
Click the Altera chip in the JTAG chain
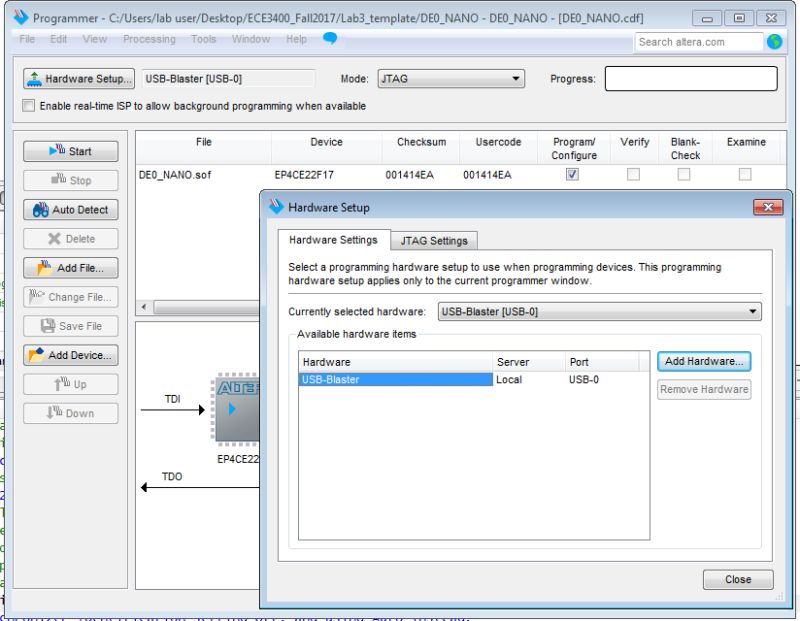pyautogui.click(x=237, y=409)
